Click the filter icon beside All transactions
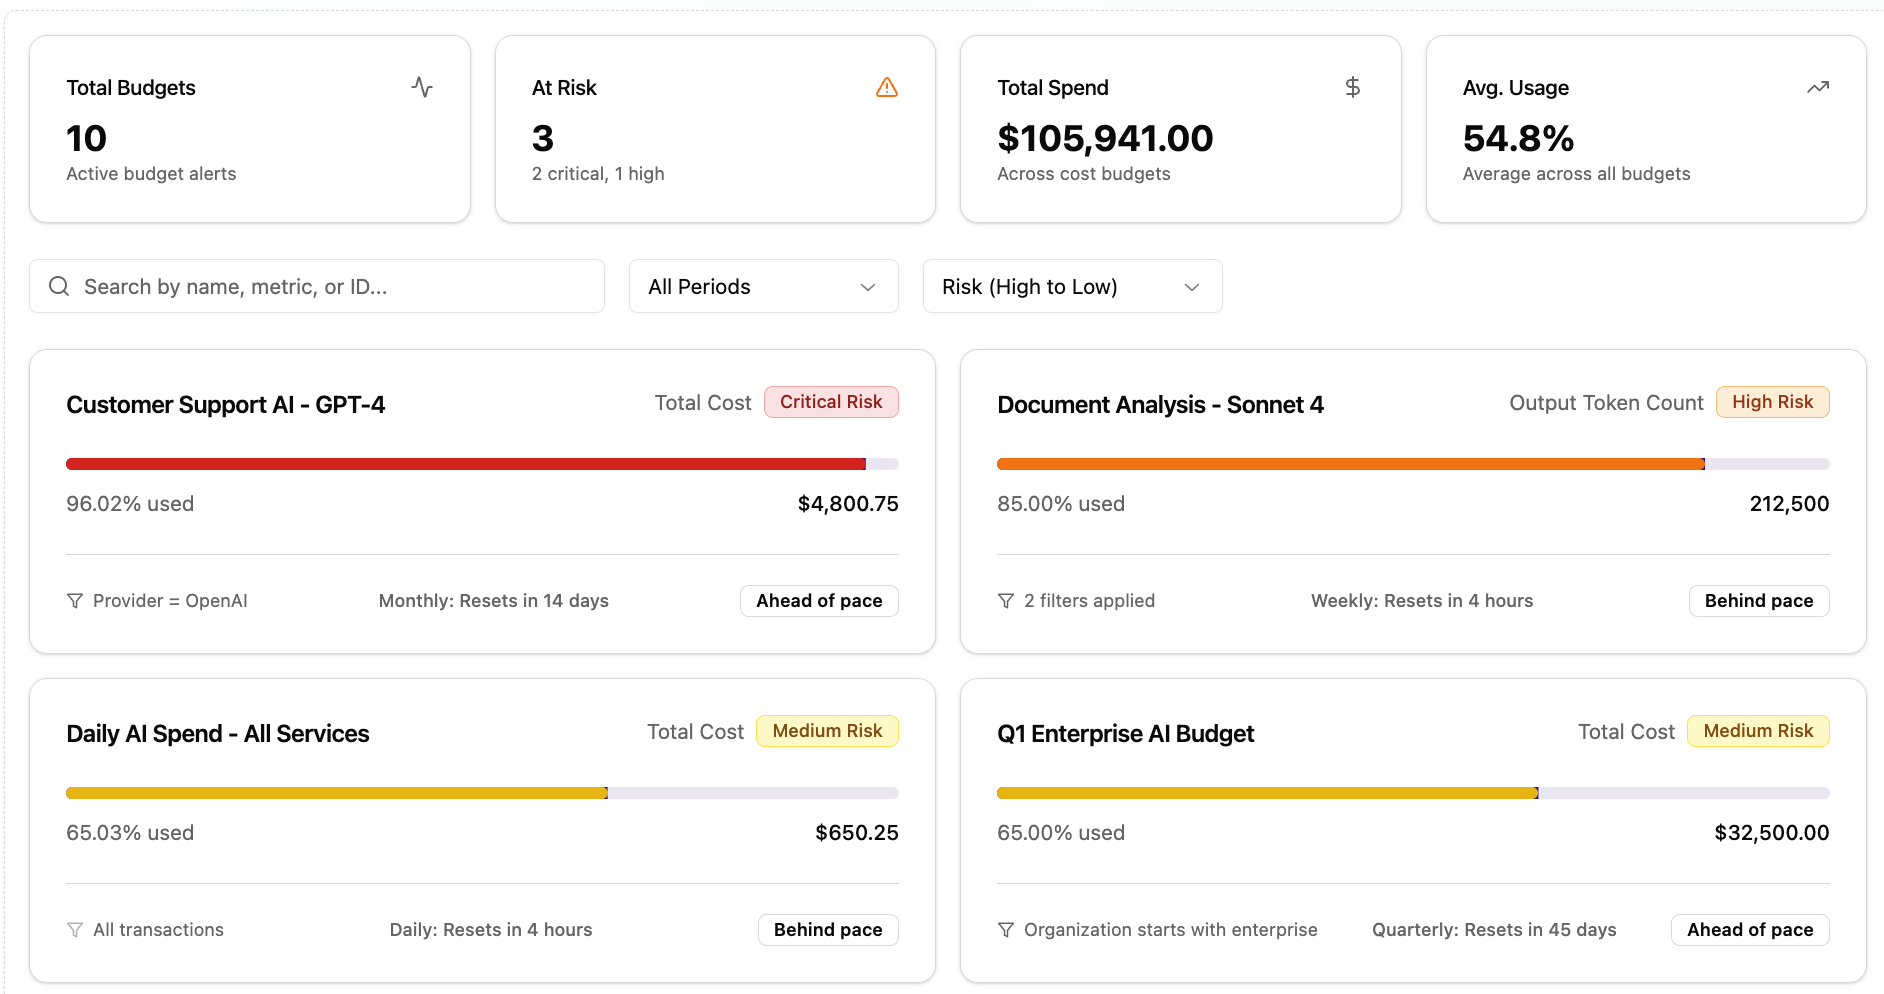1884x994 pixels. 75,929
